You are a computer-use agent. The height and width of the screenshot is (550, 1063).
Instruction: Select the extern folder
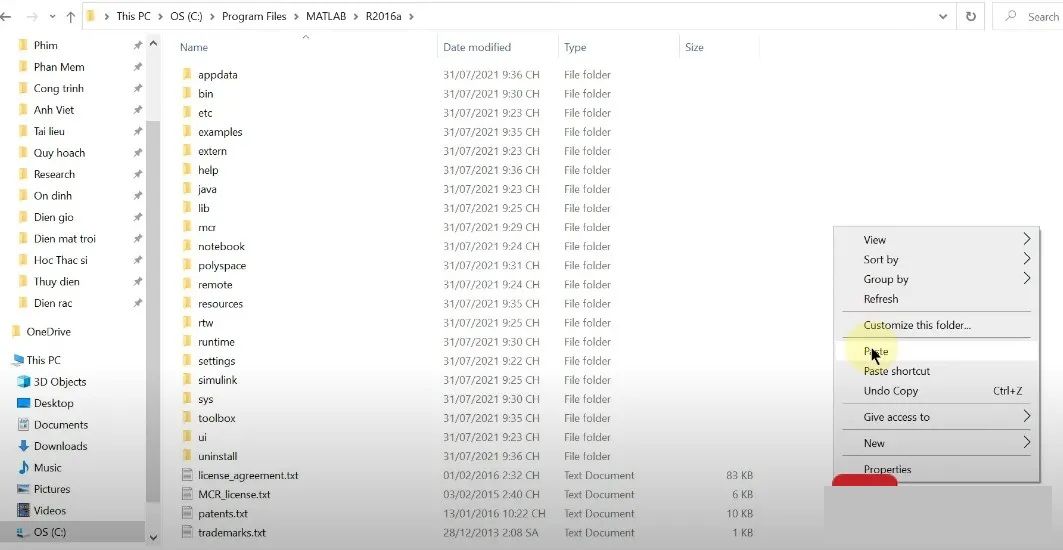212,151
